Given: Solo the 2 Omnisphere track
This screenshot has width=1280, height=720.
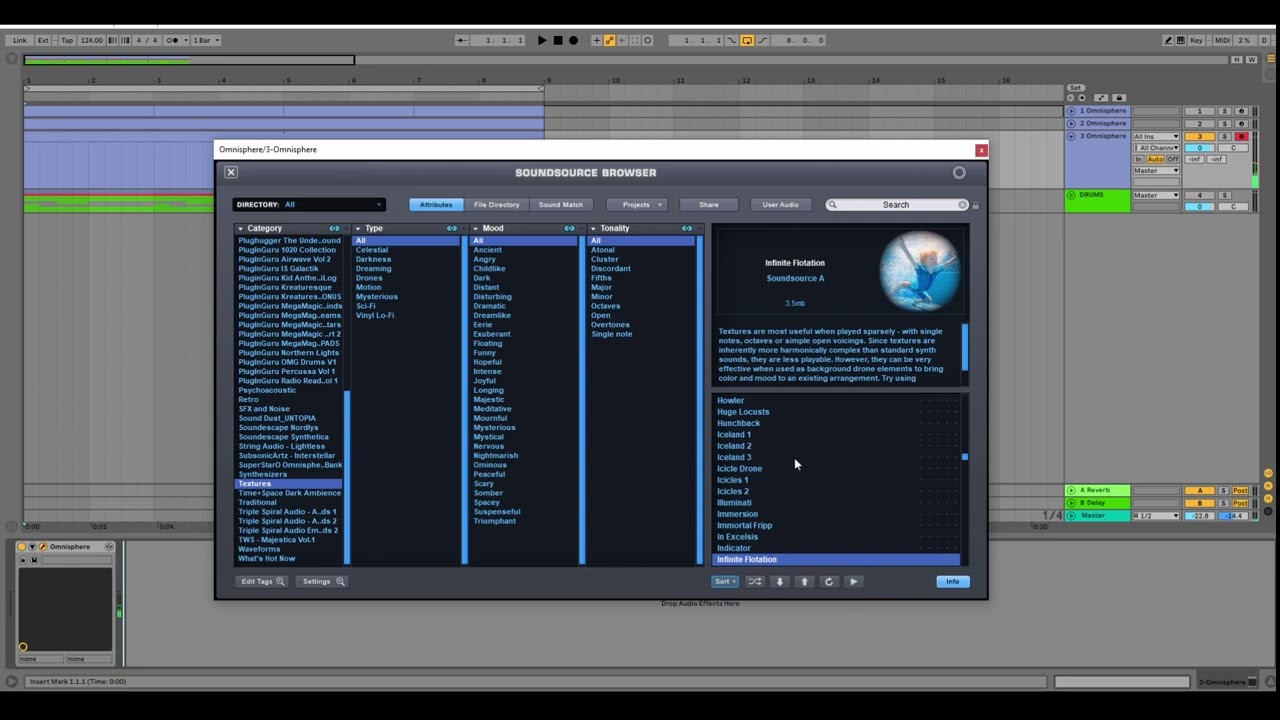Looking at the screenshot, I should [1224, 124].
